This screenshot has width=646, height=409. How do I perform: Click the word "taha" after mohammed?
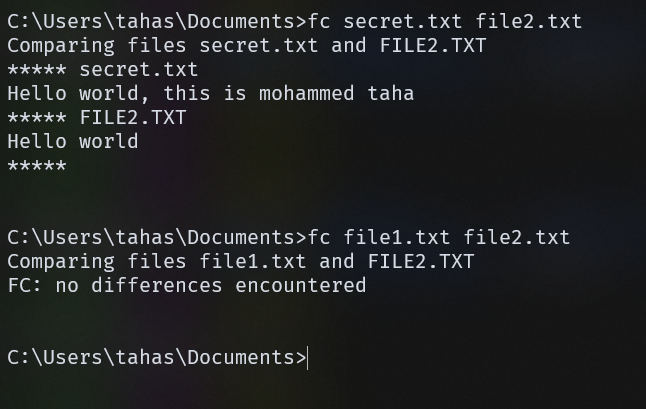(x=390, y=93)
